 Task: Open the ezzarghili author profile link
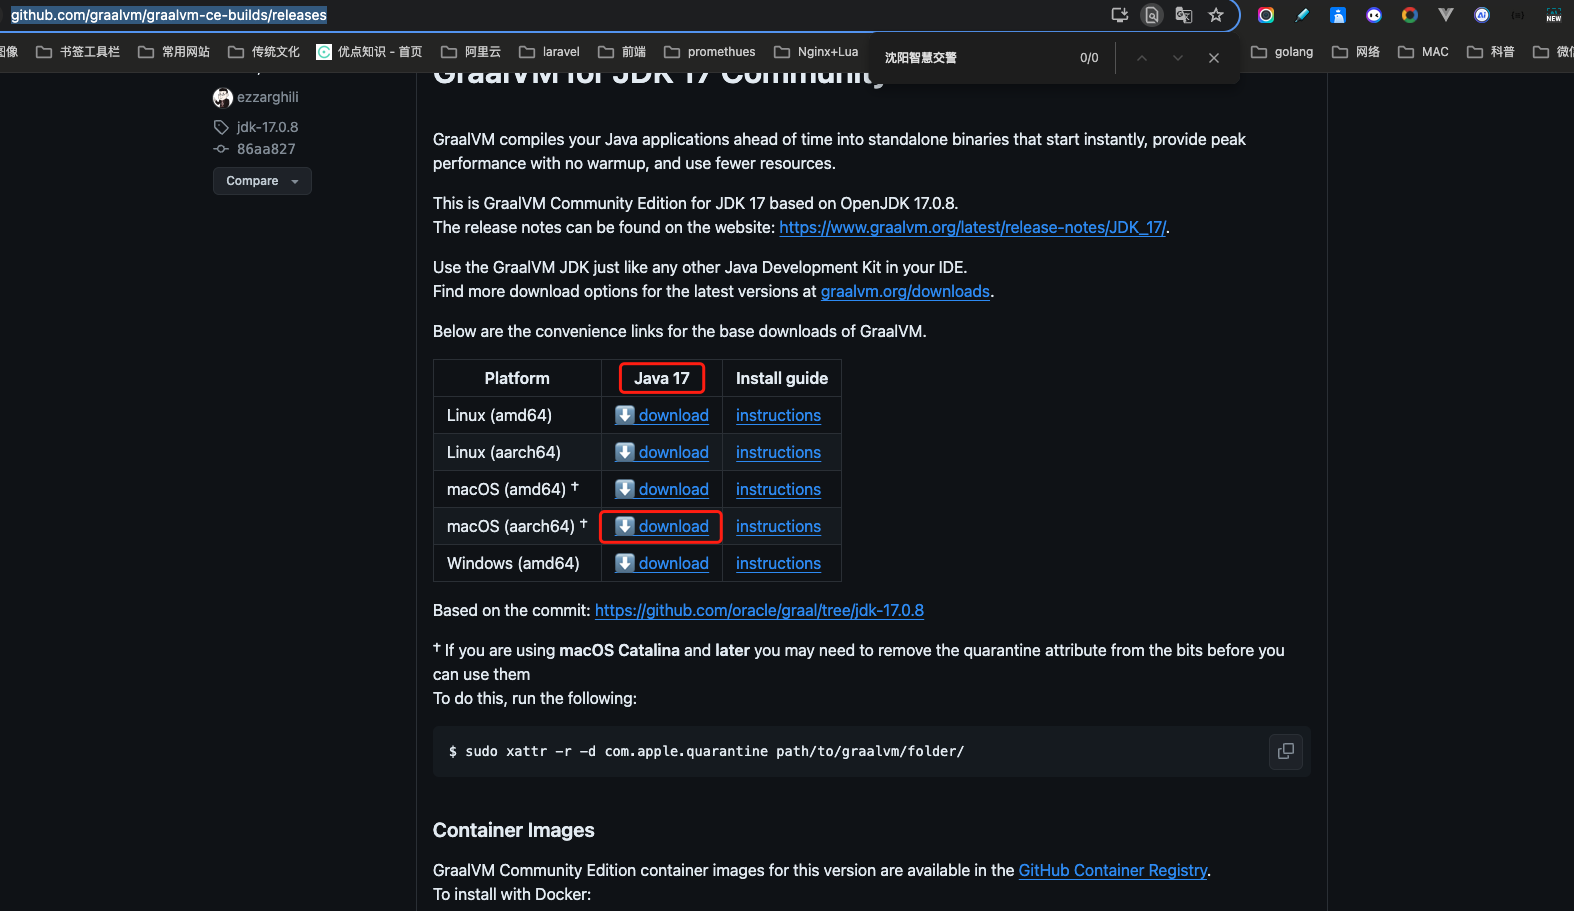(x=267, y=97)
